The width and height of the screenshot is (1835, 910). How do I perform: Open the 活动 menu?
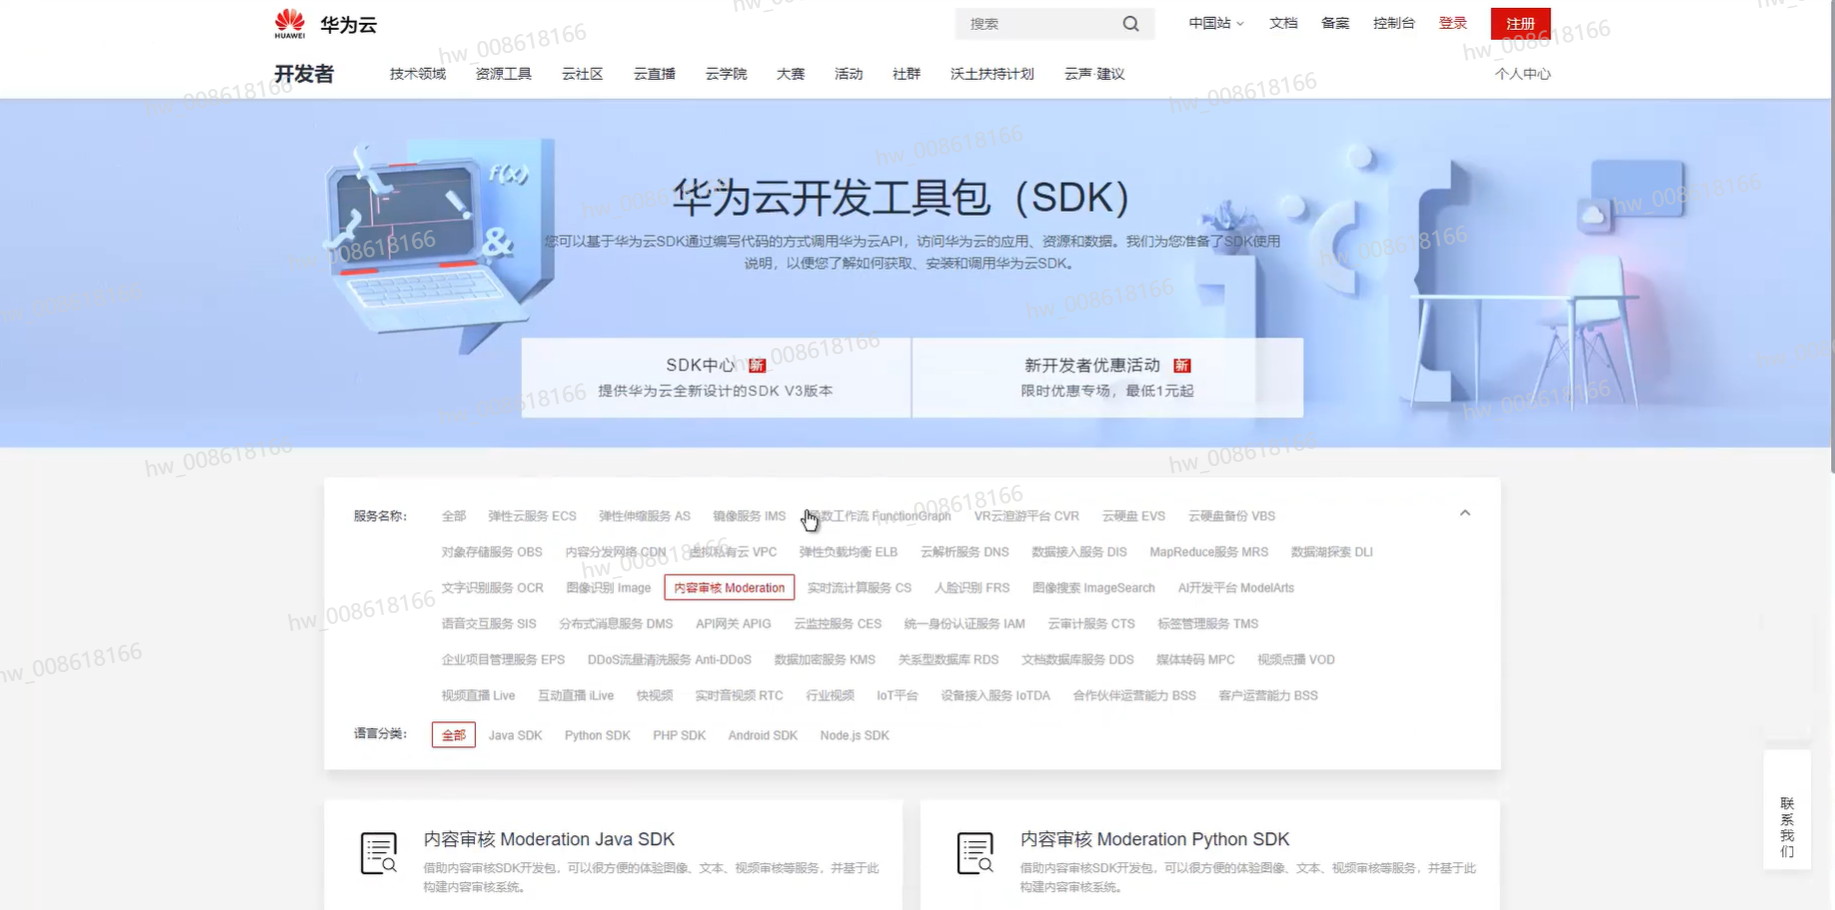tap(848, 74)
